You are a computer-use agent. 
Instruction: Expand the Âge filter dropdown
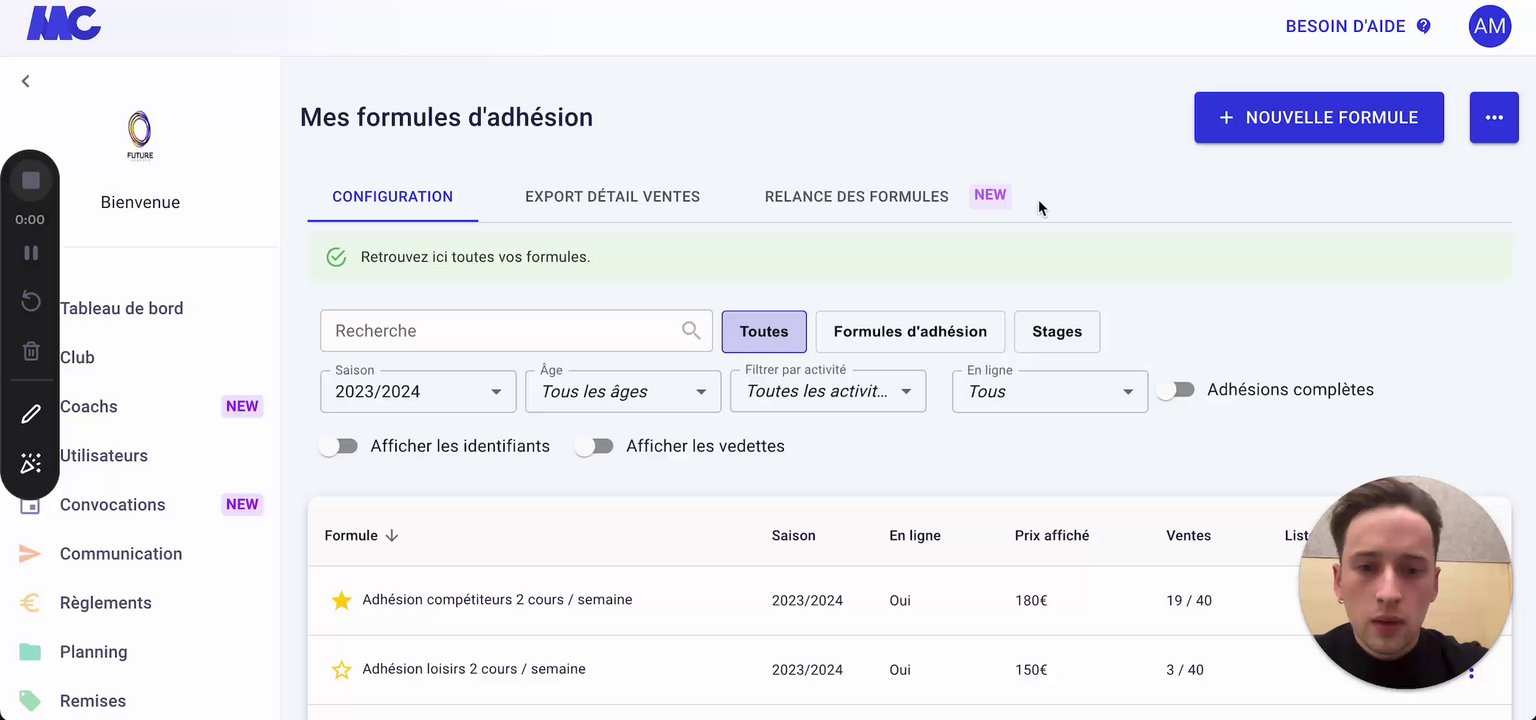coord(623,392)
